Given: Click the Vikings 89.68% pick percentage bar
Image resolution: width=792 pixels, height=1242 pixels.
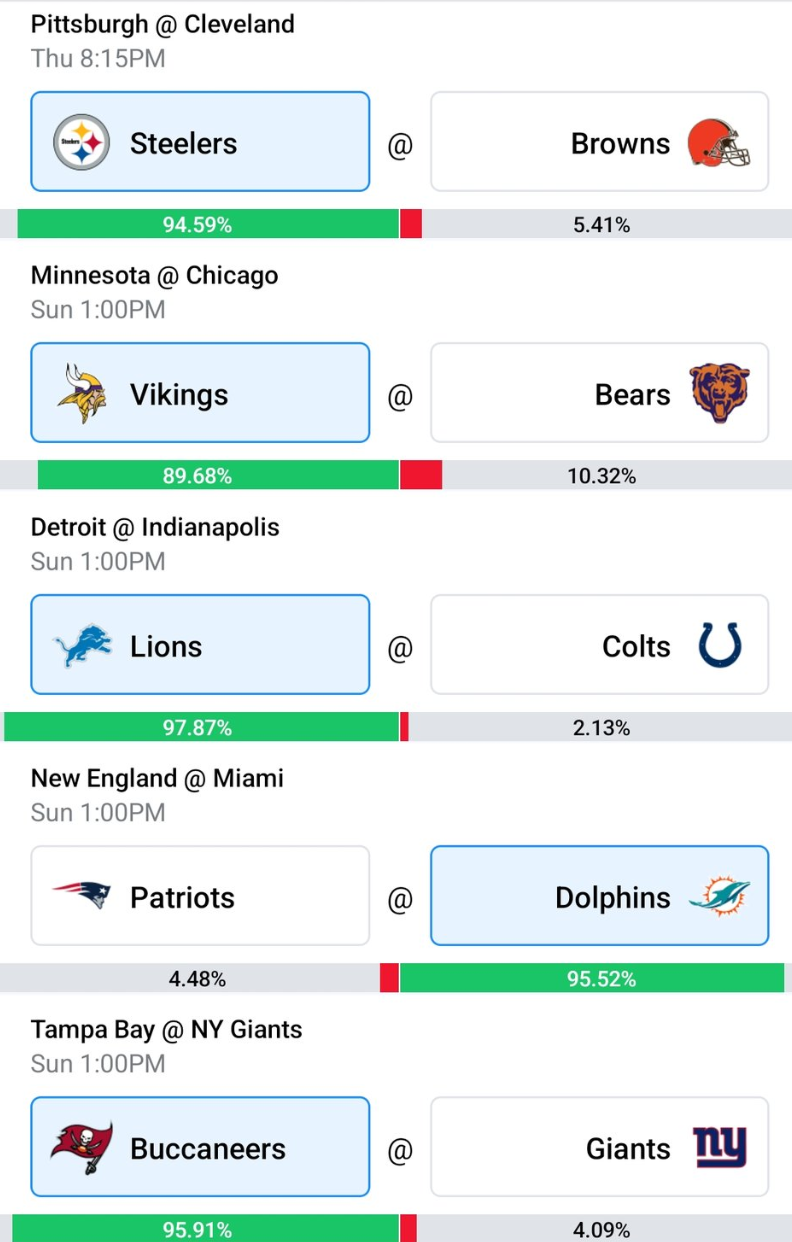Looking at the screenshot, I should point(218,476).
